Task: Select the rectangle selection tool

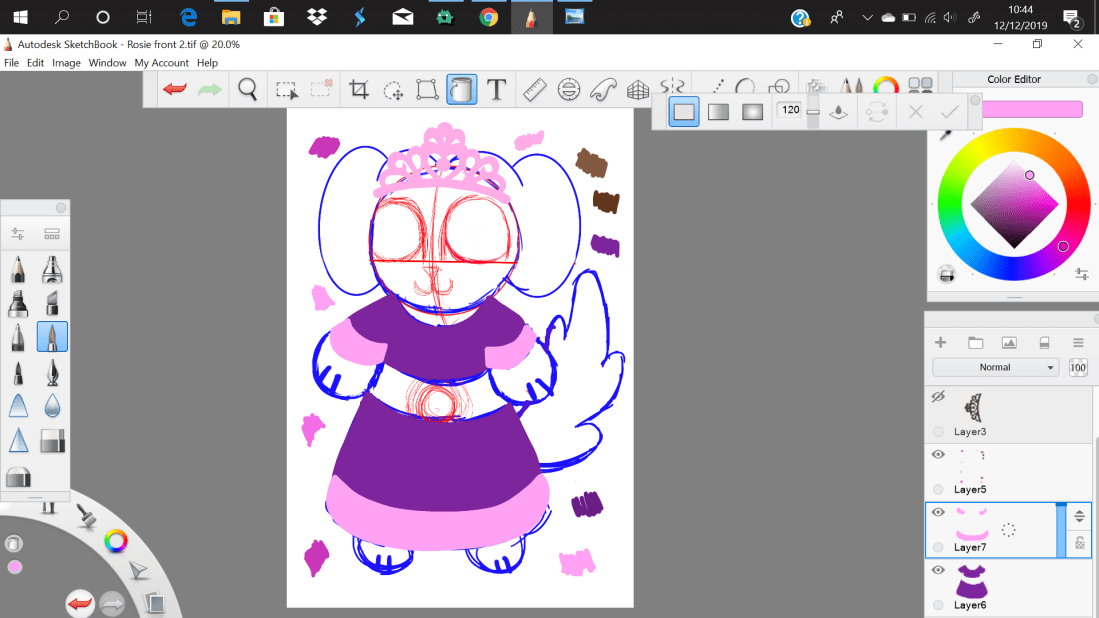Action: tap(287, 90)
